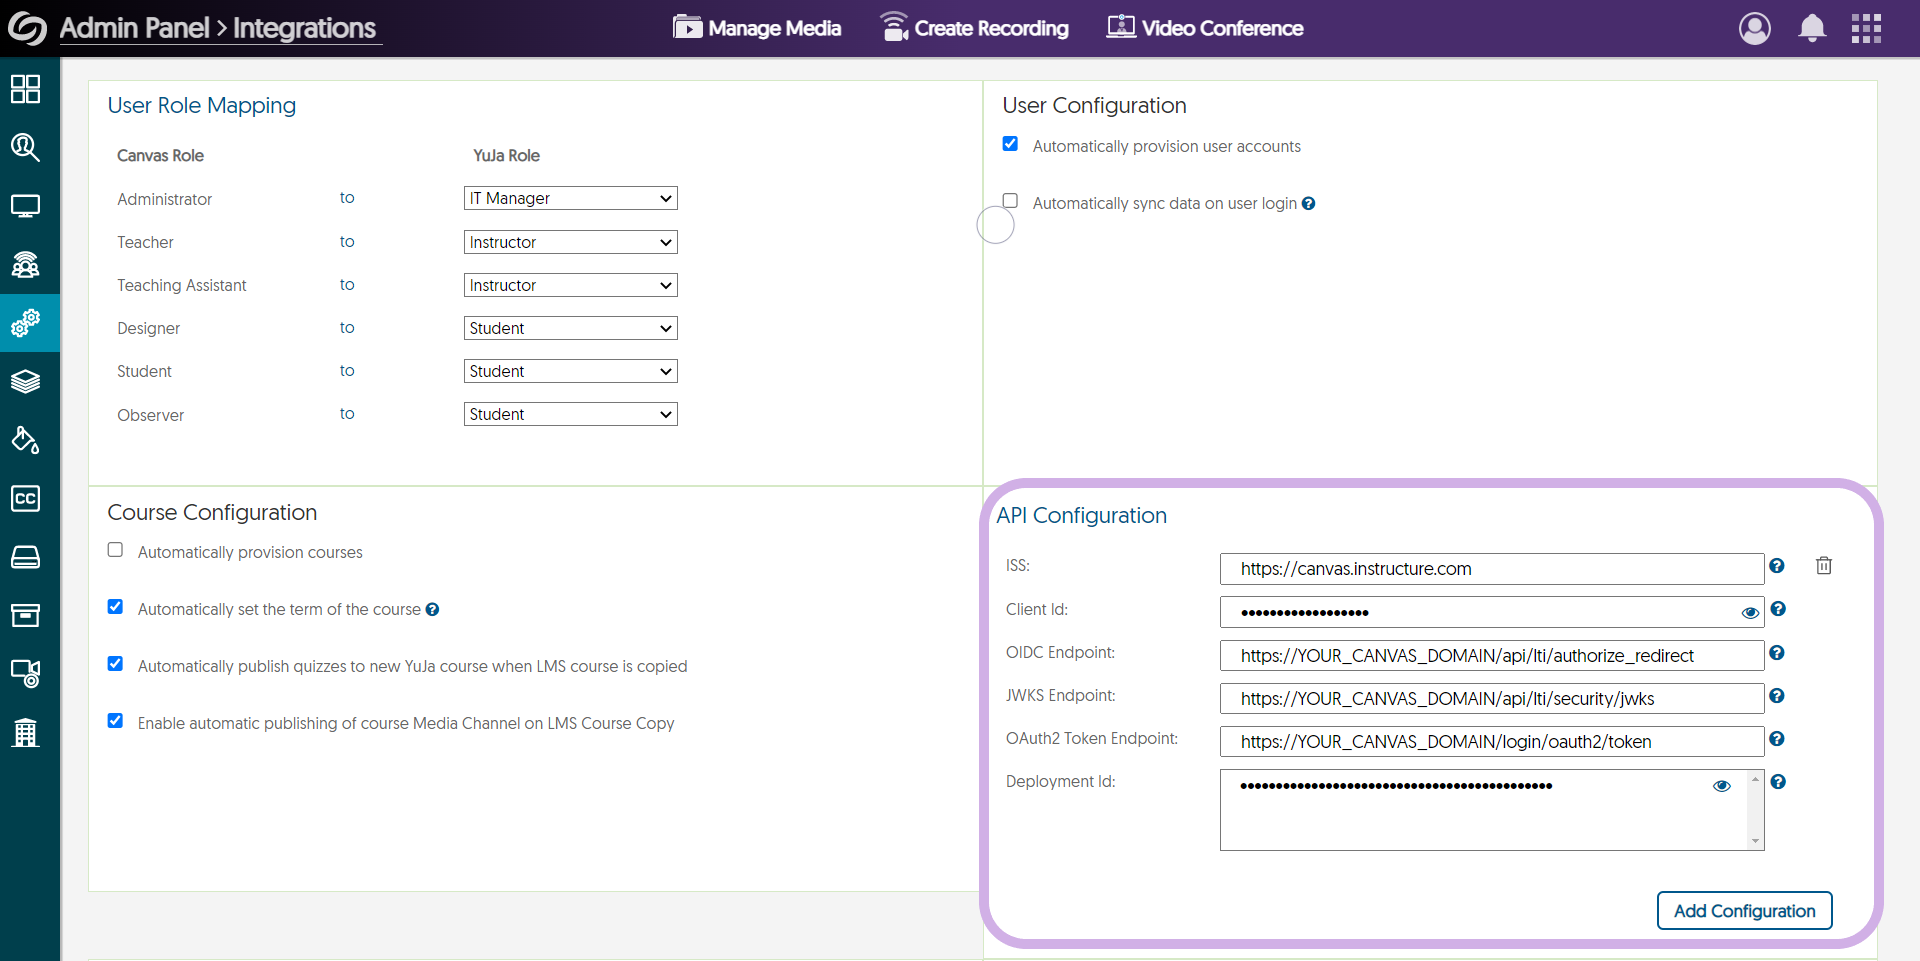This screenshot has height=961, width=1920.
Task: Open the user profile avatar icon
Action: click(x=1755, y=28)
